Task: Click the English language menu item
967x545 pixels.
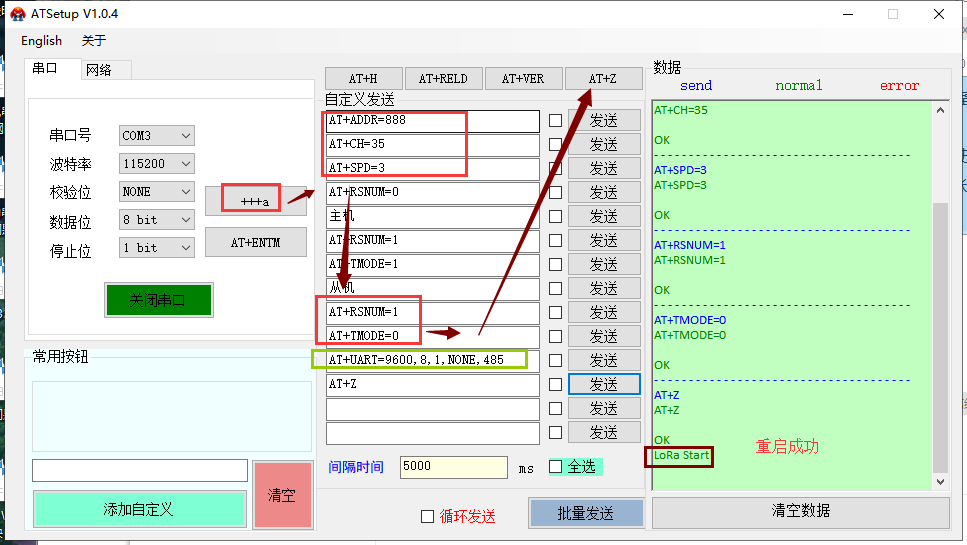Action: tap(41, 41)
